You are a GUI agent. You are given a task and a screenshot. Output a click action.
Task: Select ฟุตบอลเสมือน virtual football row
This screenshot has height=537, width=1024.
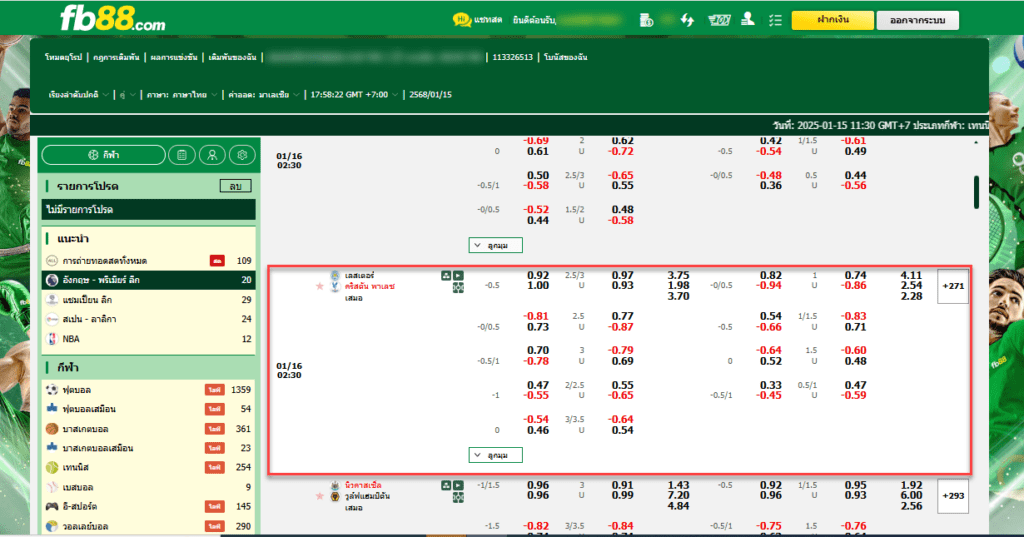(x=149, y=409)
